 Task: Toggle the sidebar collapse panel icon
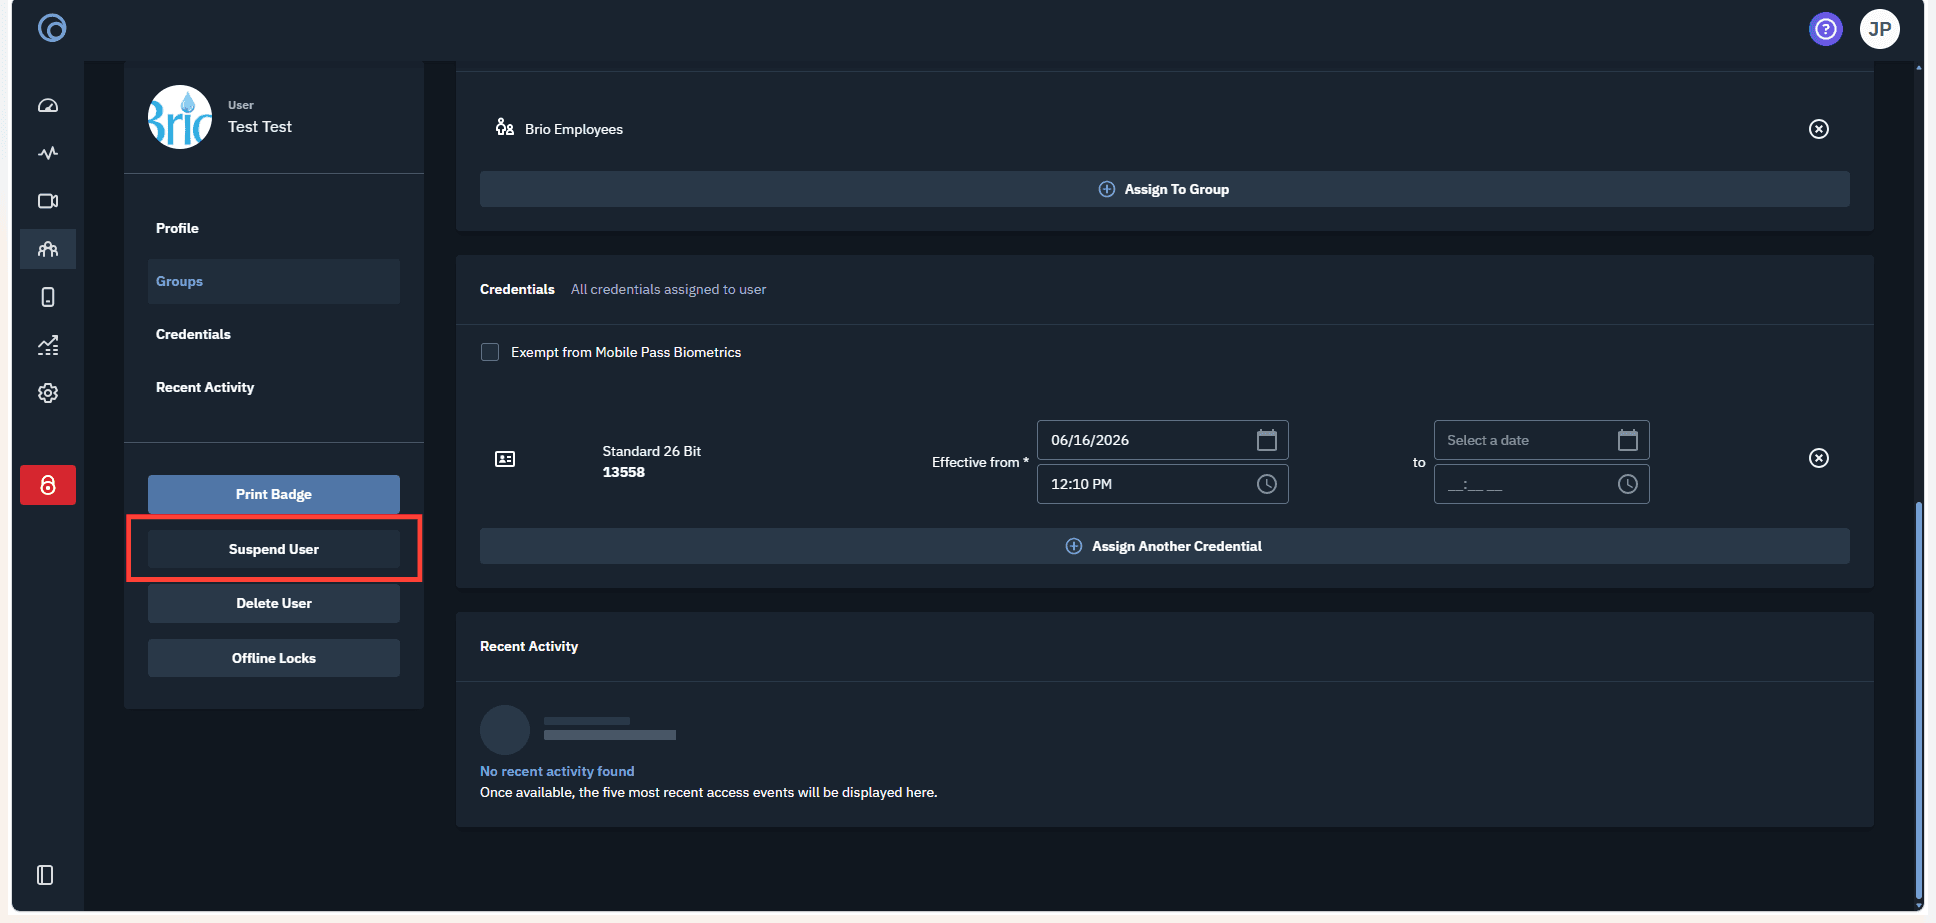click(x=45, y=875)
